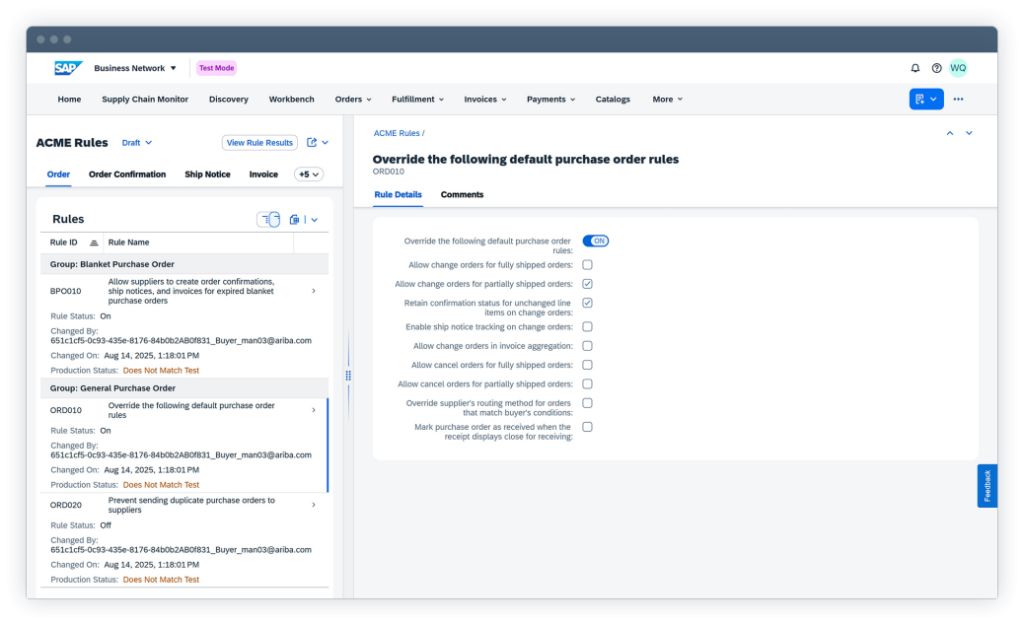Uncheck Allow change orders for partially shipped orders
This screenshot has width=1024, height=625.
click(587, 283)
